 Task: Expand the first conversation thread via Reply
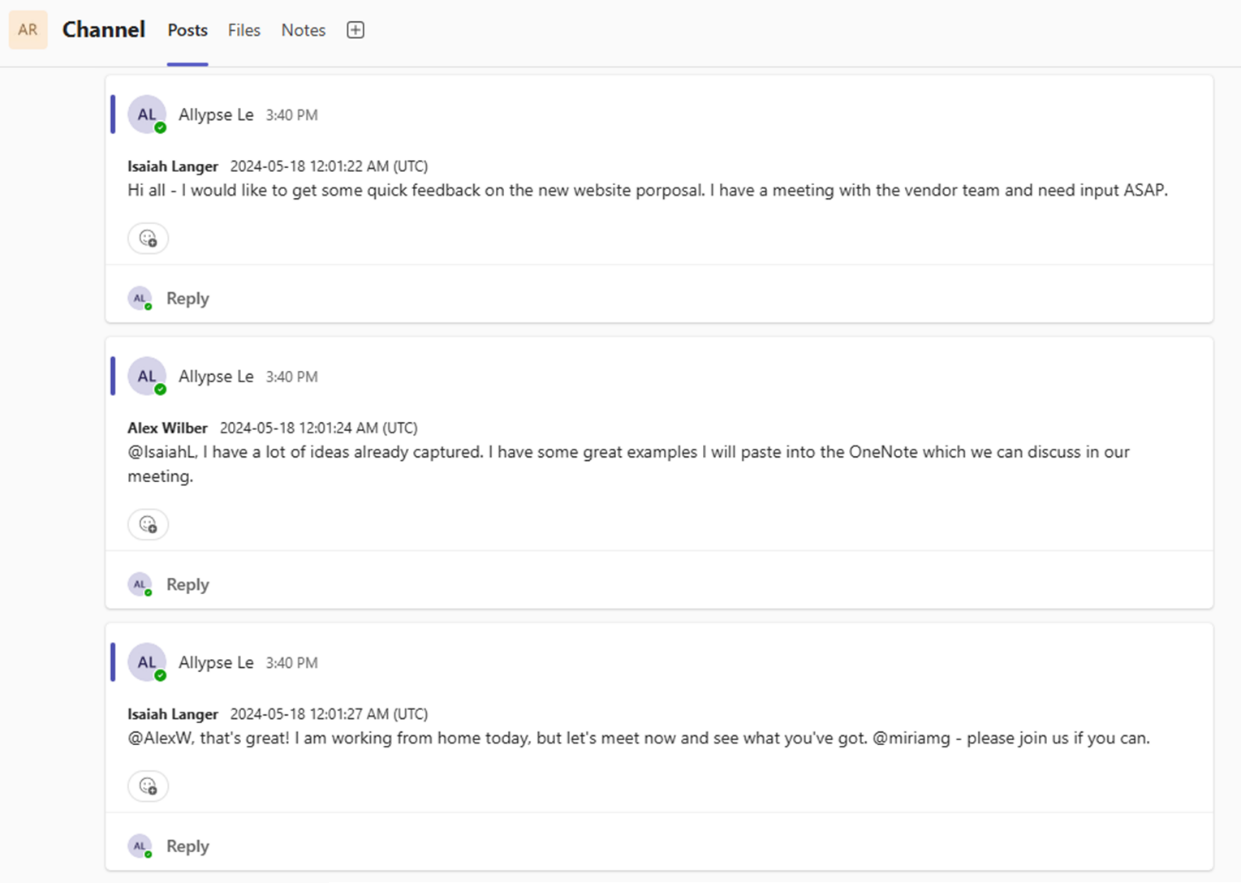[187, 298]
